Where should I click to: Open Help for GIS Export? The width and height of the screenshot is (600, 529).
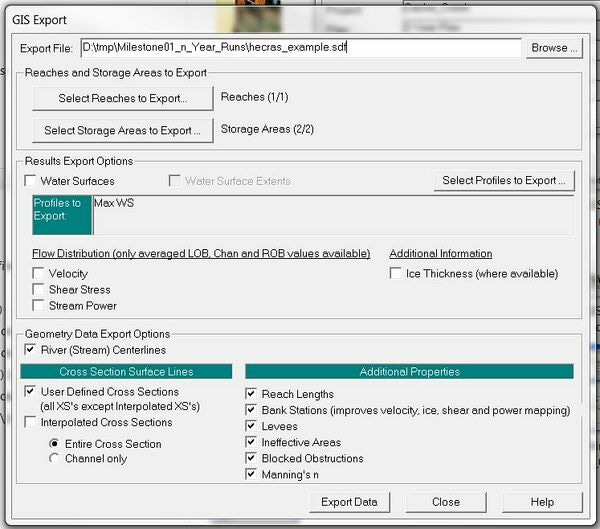tap(542, 502)
